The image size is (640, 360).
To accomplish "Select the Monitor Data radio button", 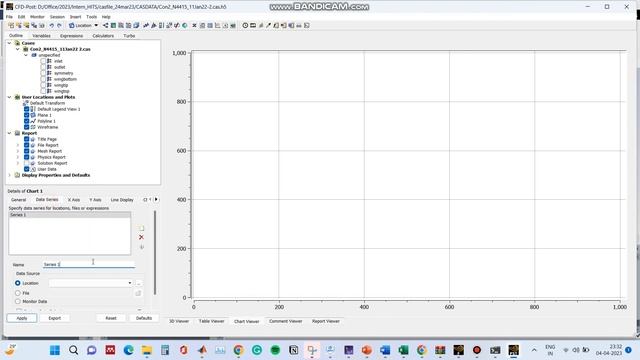I will tap(18, 301).
